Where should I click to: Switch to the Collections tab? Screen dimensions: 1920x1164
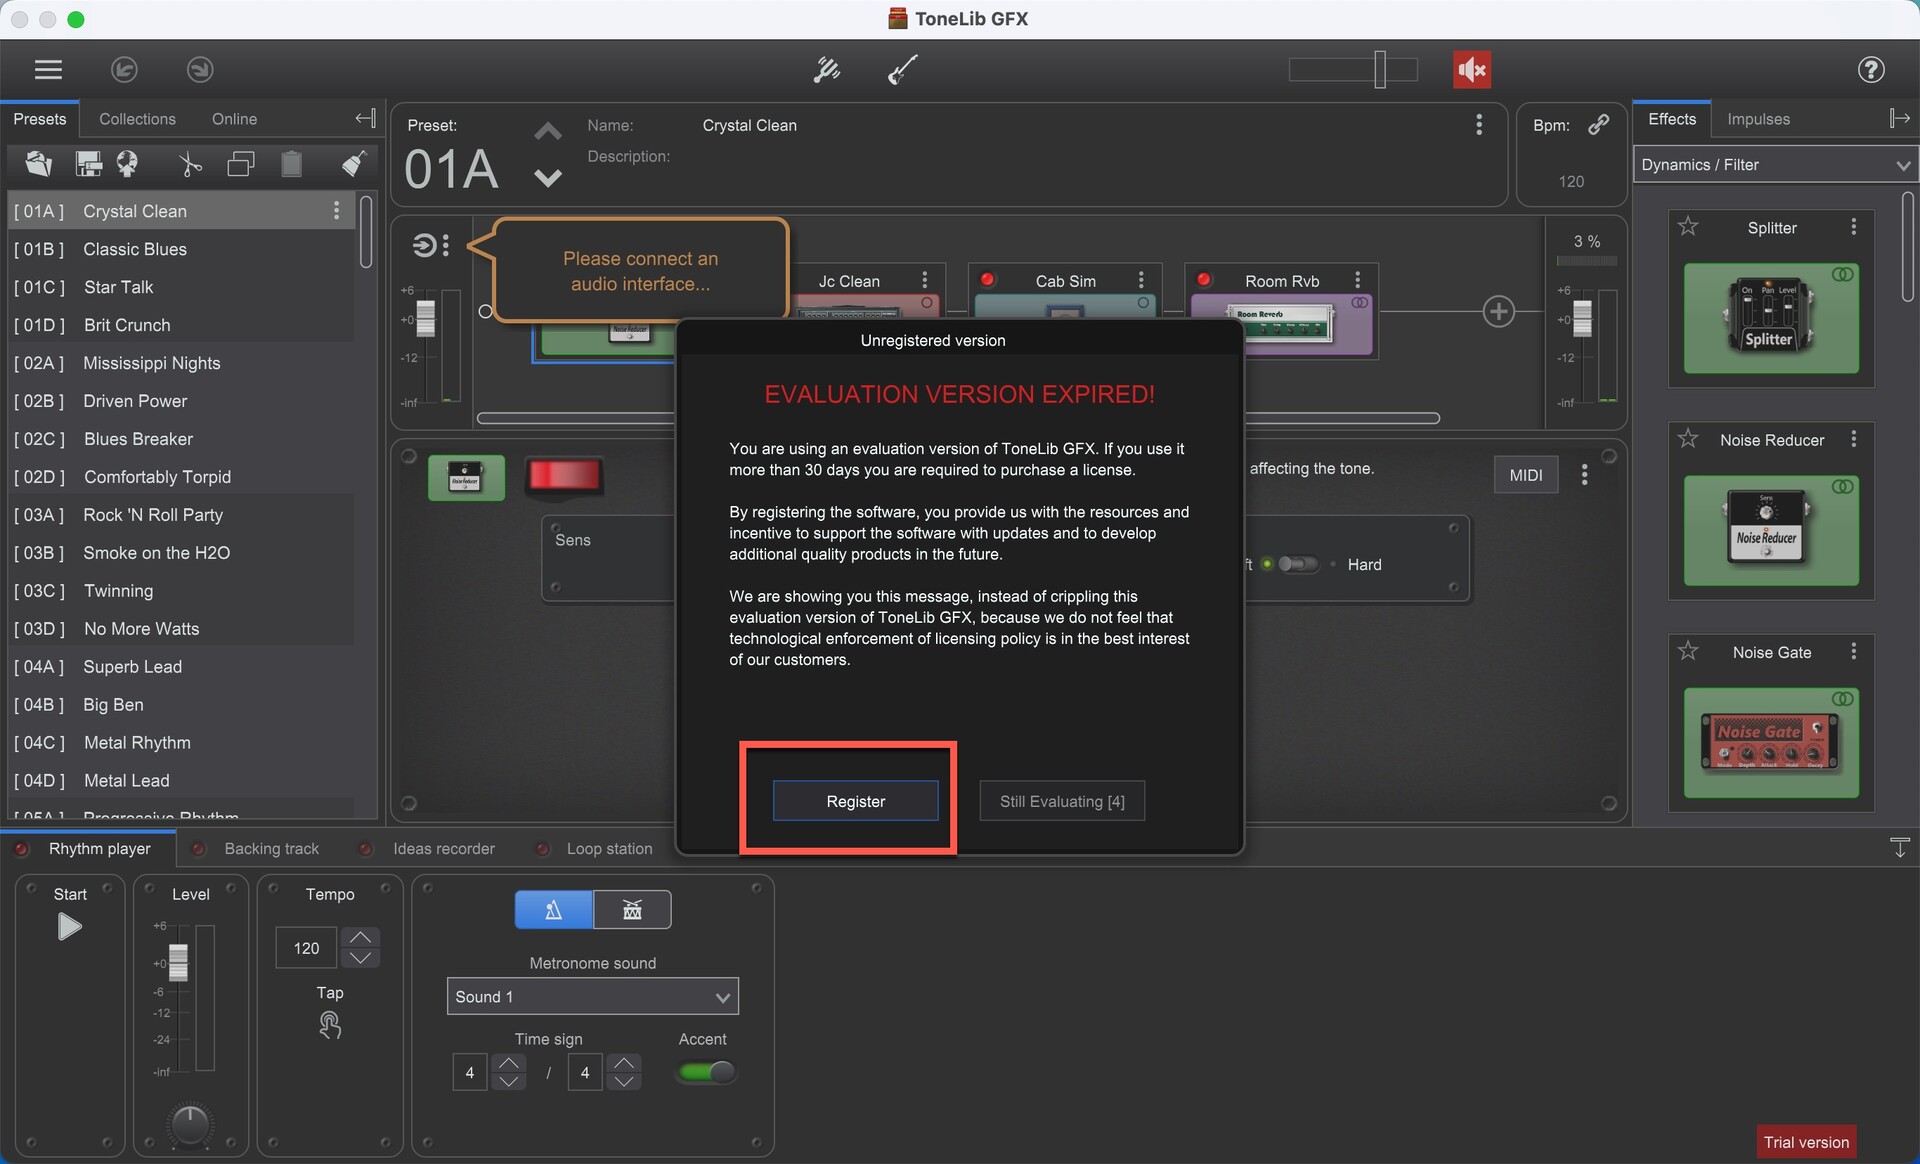pyautogui.click(x=137, y=119)
